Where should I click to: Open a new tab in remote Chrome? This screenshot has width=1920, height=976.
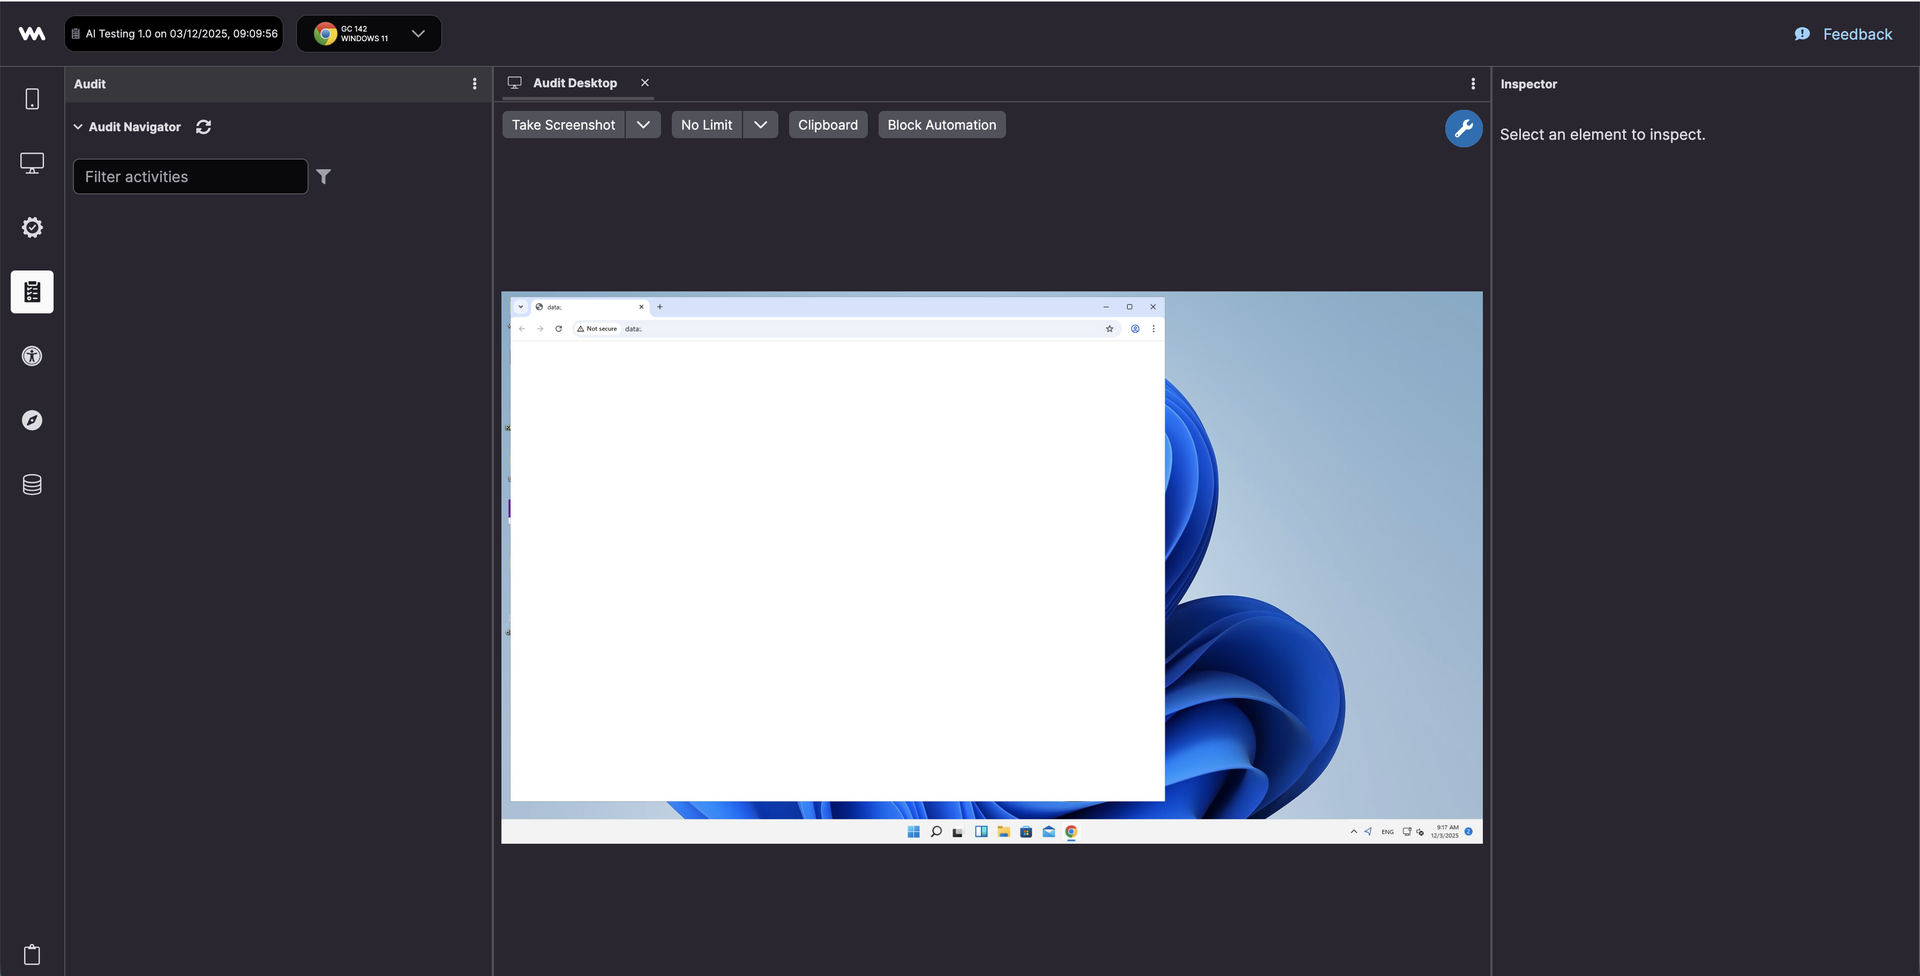click(660, 307)
